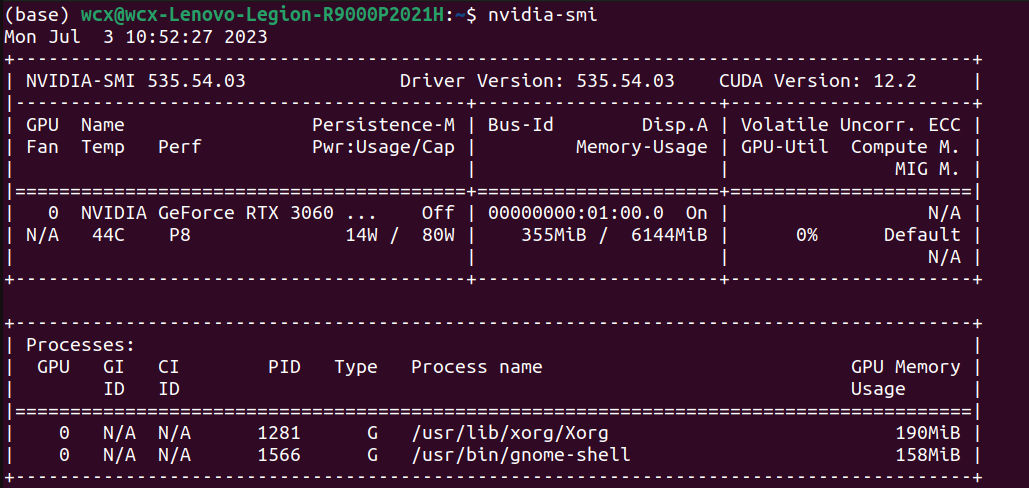Click the memory usage 355MiB / 6144MiB

point(614,235)
